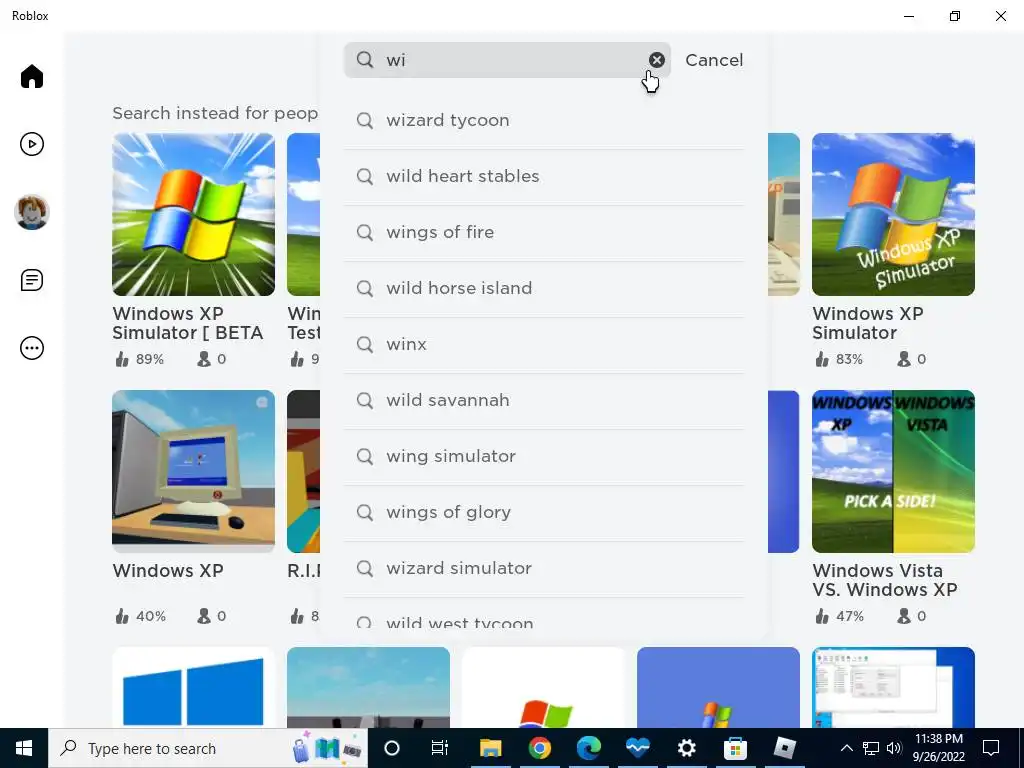Open Cortana circle icon in taskbar
1024x768 pixels.
tap(392, 748)
